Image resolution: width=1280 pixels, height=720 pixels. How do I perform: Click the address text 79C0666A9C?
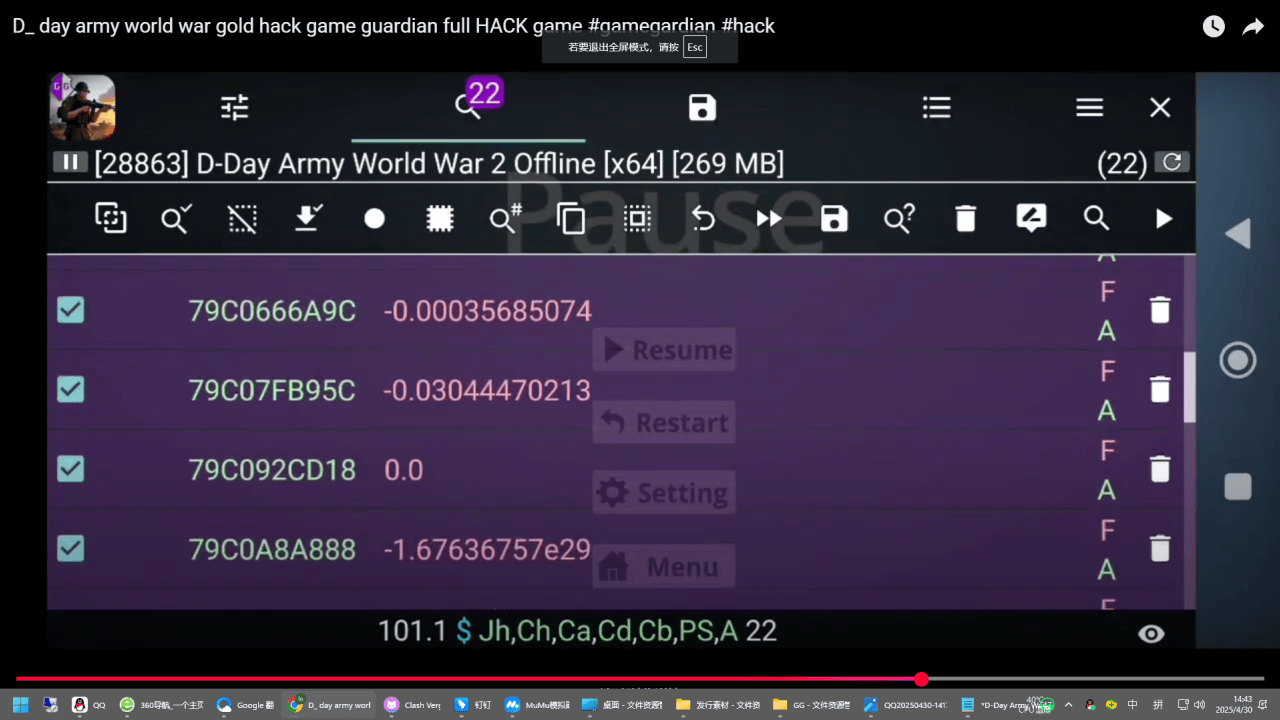point(272,311)
